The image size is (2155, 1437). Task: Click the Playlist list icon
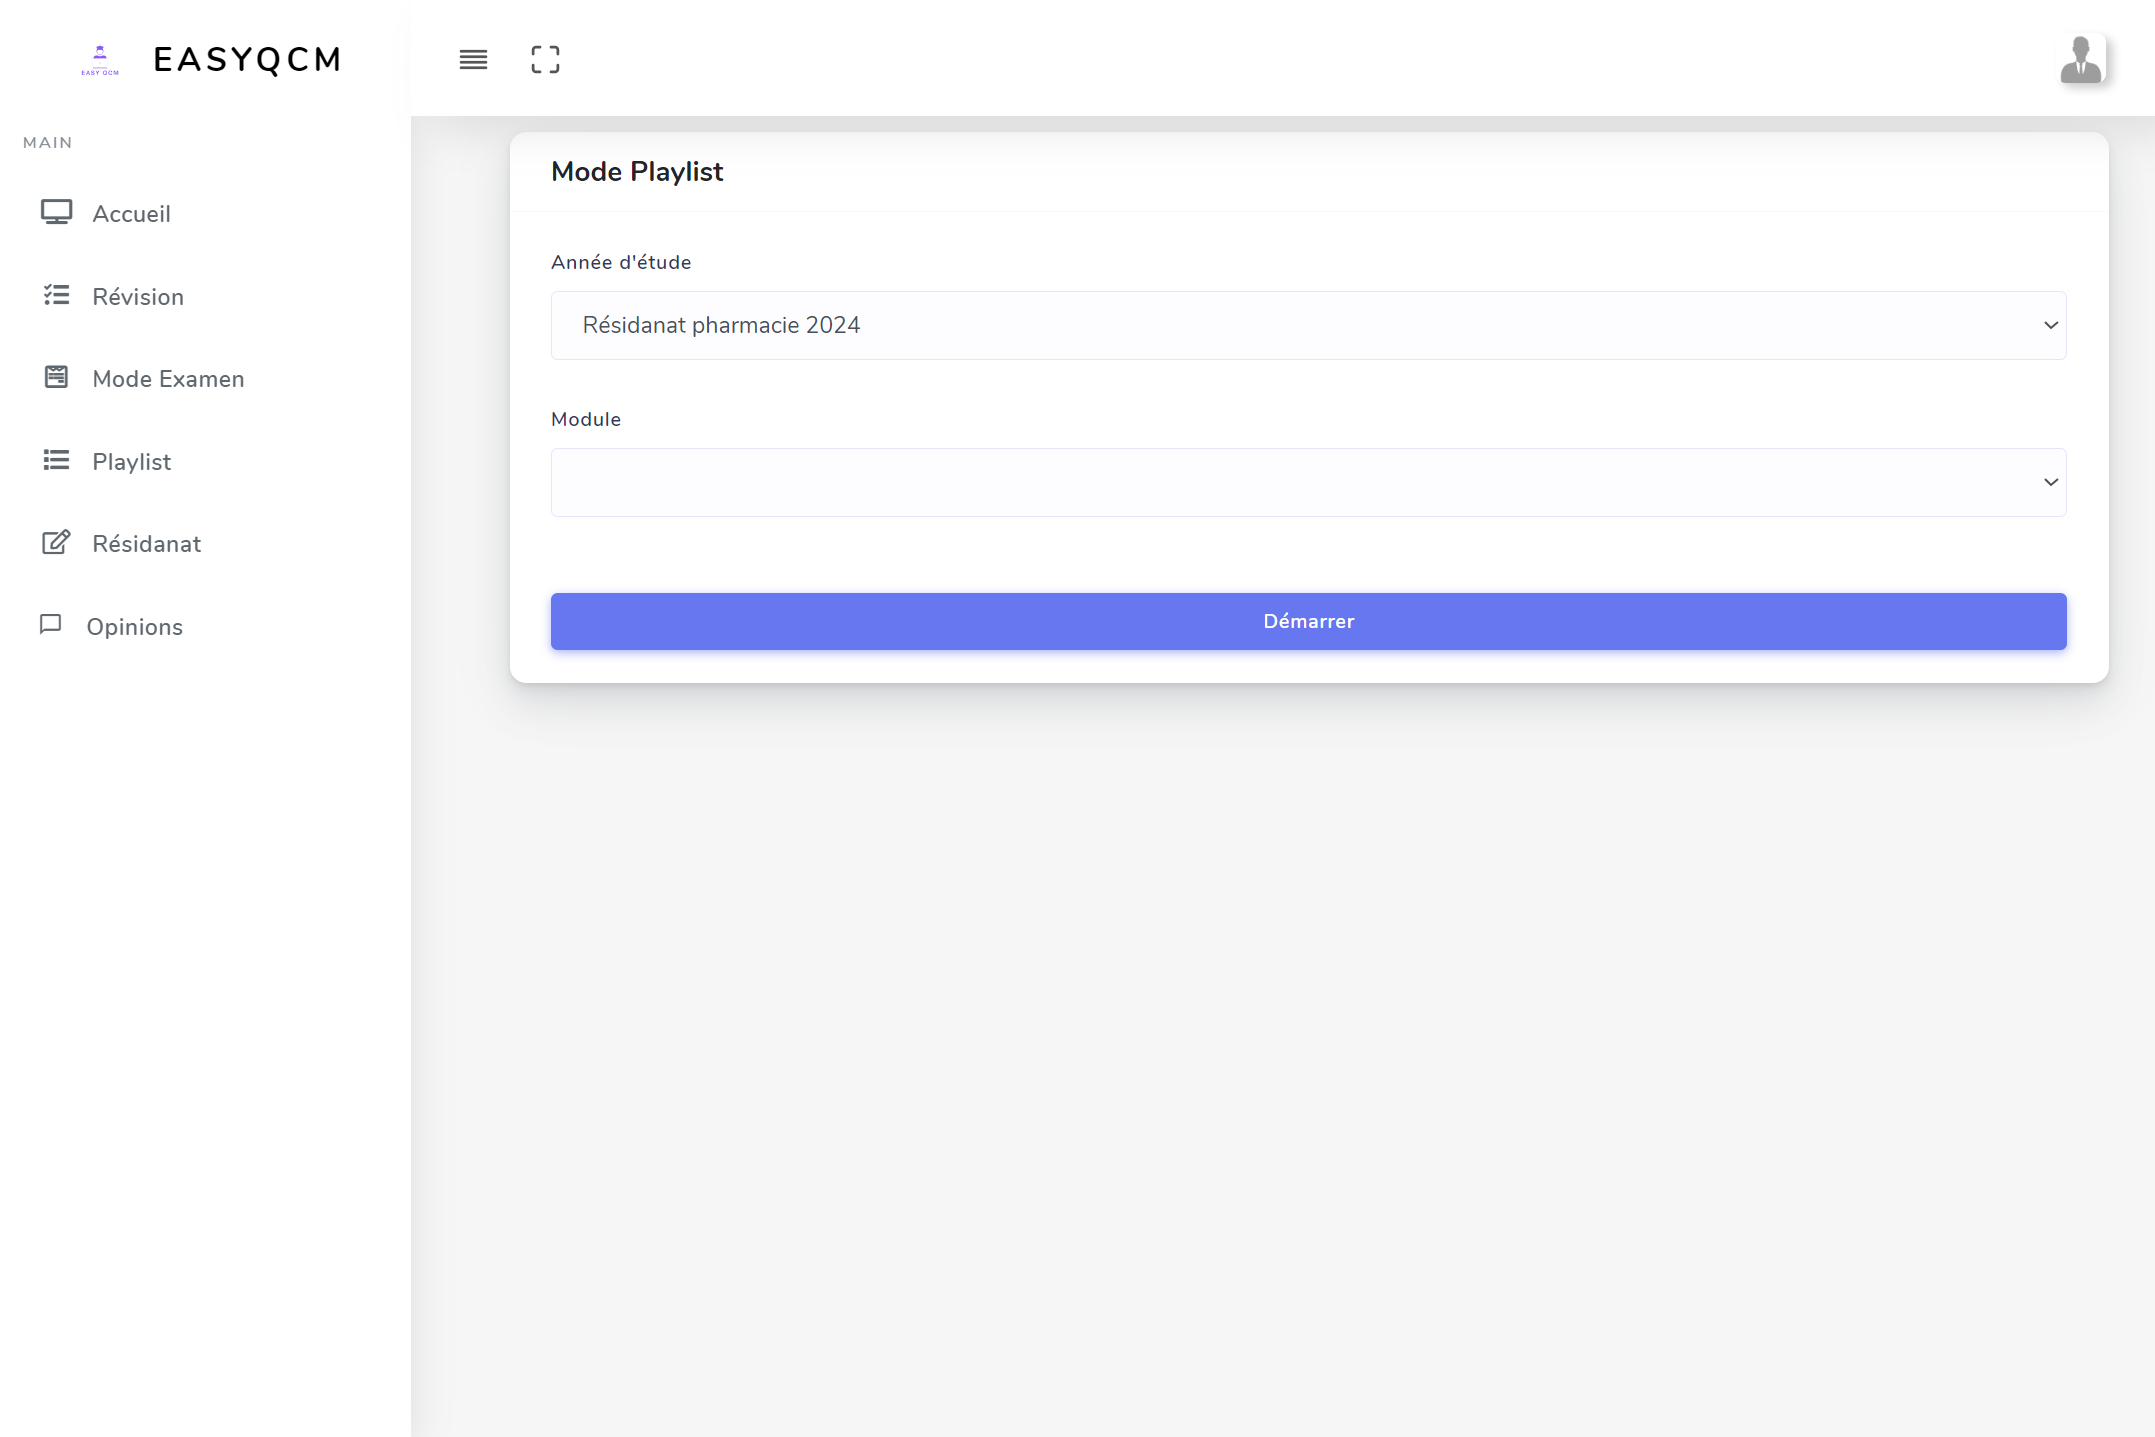click(x=55, y=462)
